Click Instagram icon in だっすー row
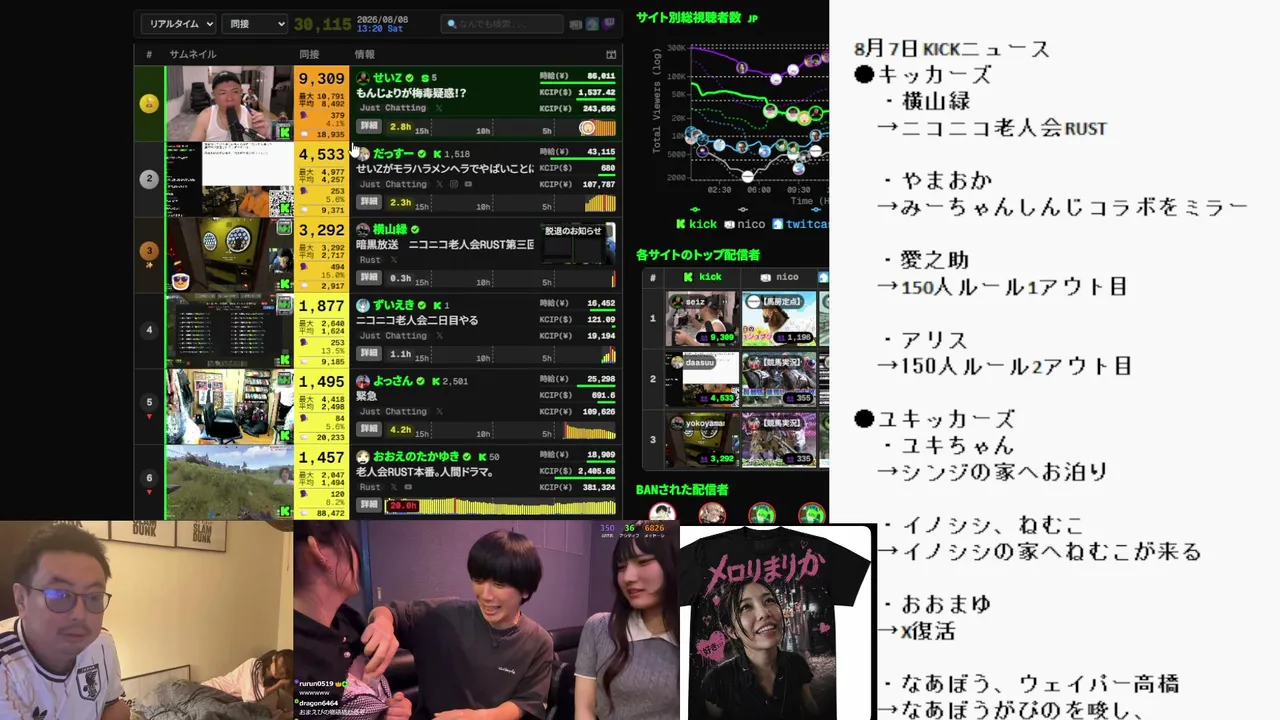1280x720 pixels. click(454, 185)
